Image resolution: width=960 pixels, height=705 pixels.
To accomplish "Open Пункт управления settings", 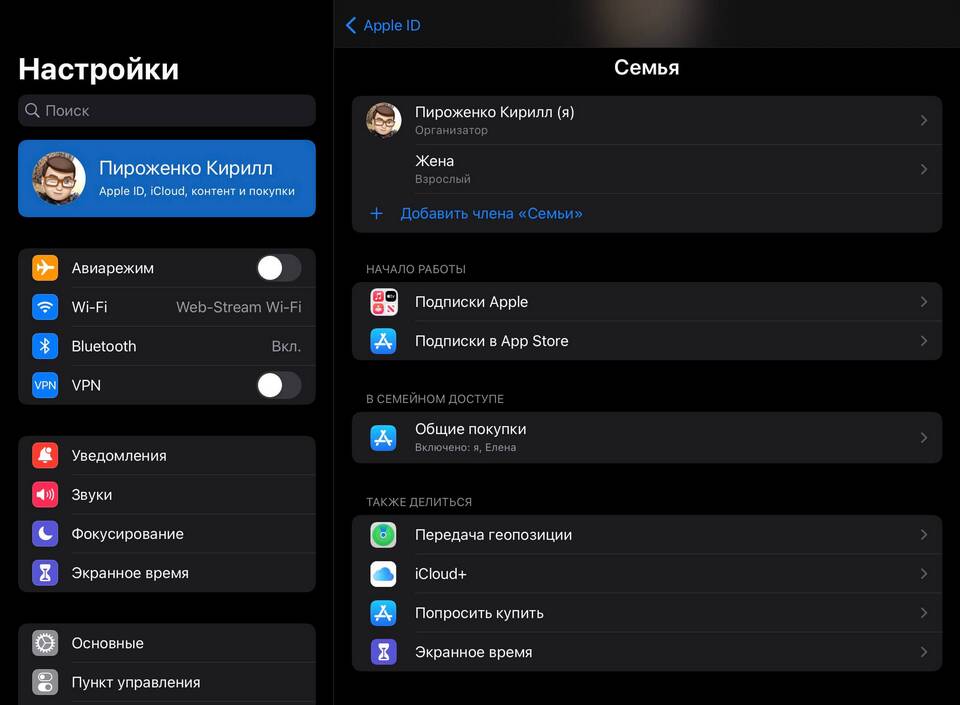I will pyautogui.click(x=167, y=682).
